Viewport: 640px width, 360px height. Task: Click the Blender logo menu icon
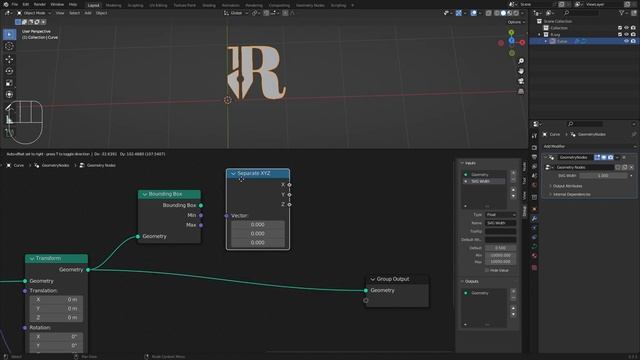(x=6, y=4)
